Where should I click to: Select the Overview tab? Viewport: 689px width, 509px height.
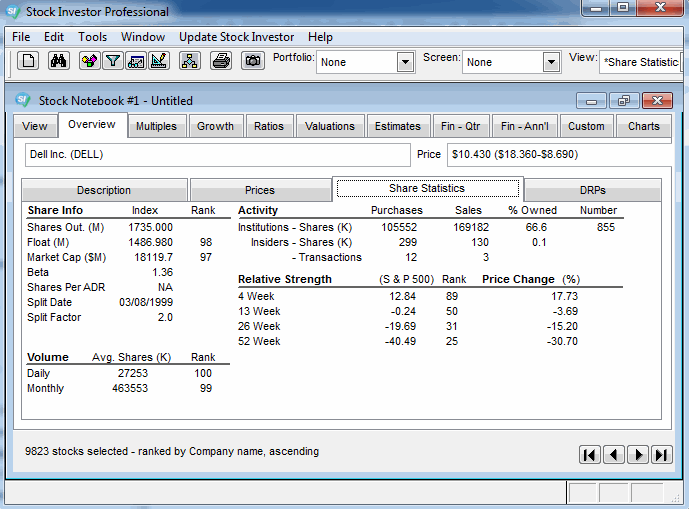[x=92, y=124]
